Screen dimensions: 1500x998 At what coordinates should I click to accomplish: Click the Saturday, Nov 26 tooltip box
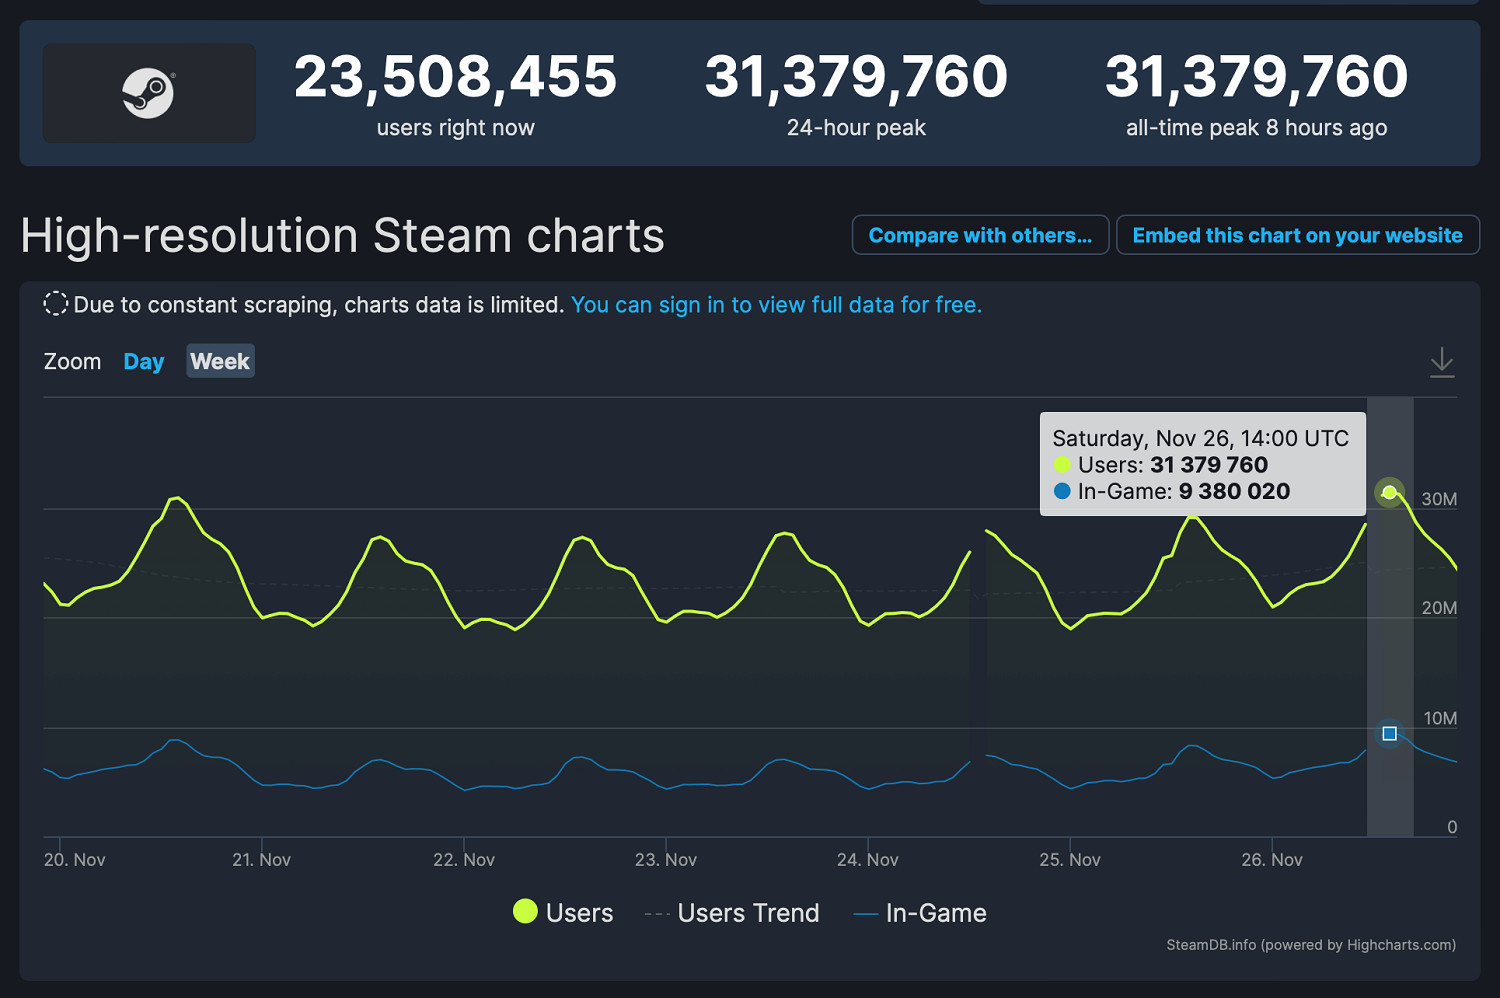pos(1202,464)
